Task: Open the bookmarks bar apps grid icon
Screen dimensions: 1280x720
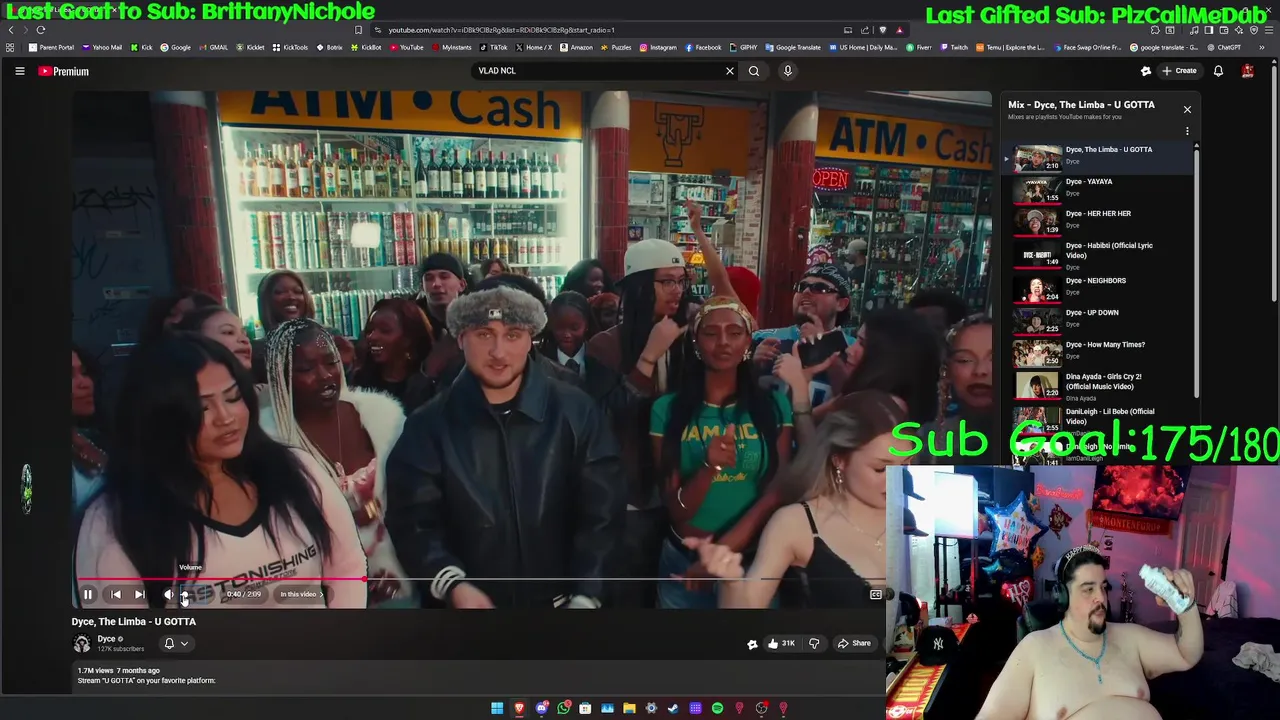Action: point(10,47)
